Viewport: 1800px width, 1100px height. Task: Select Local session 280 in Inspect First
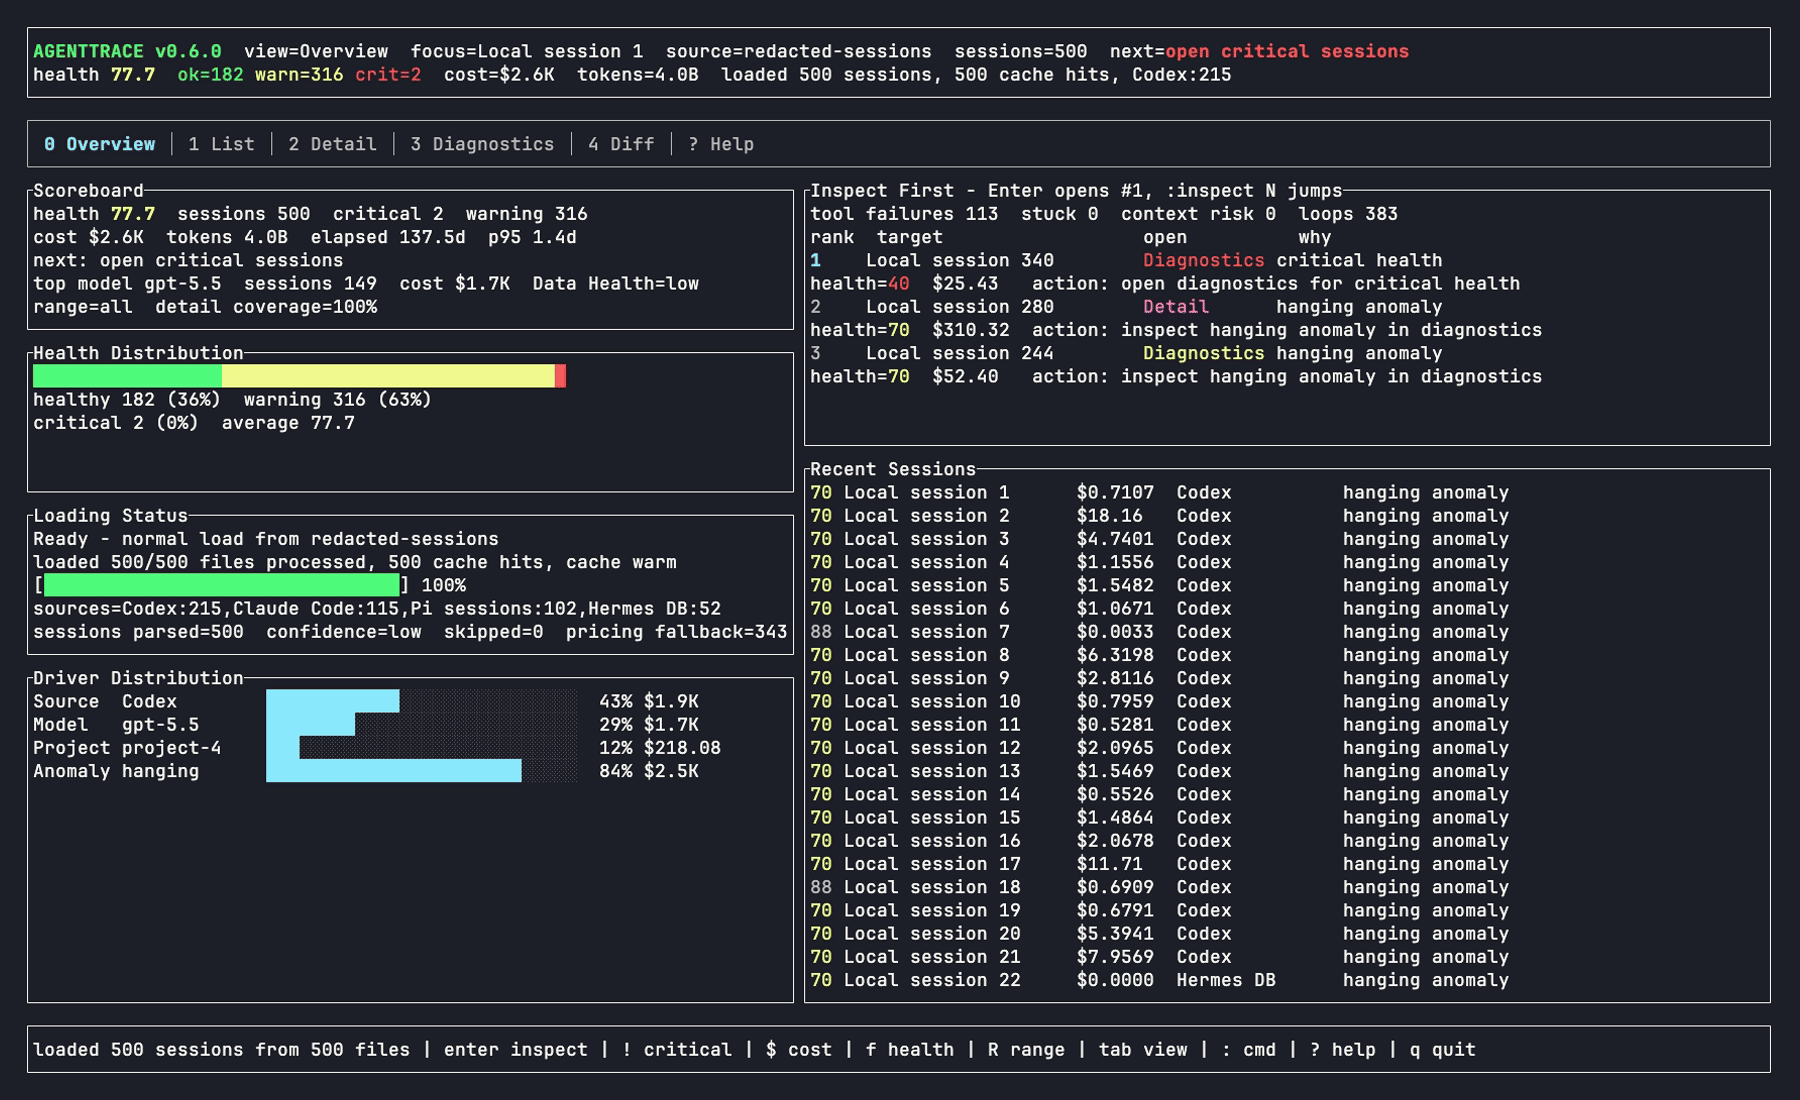[960, 307]
